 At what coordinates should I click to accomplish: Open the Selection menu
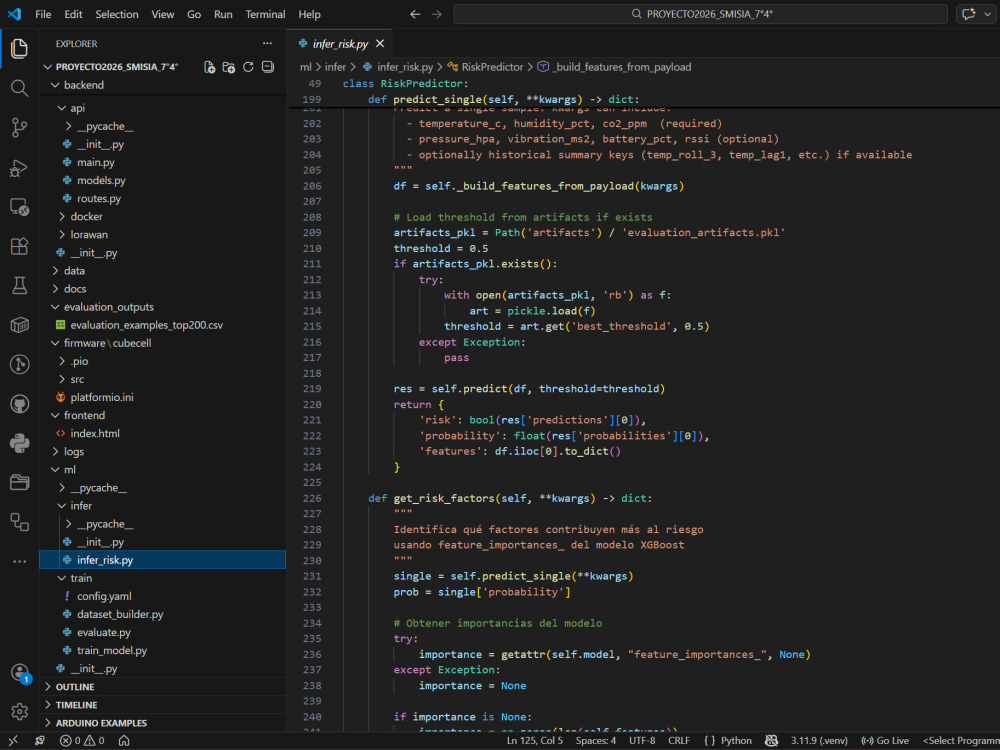117,14
